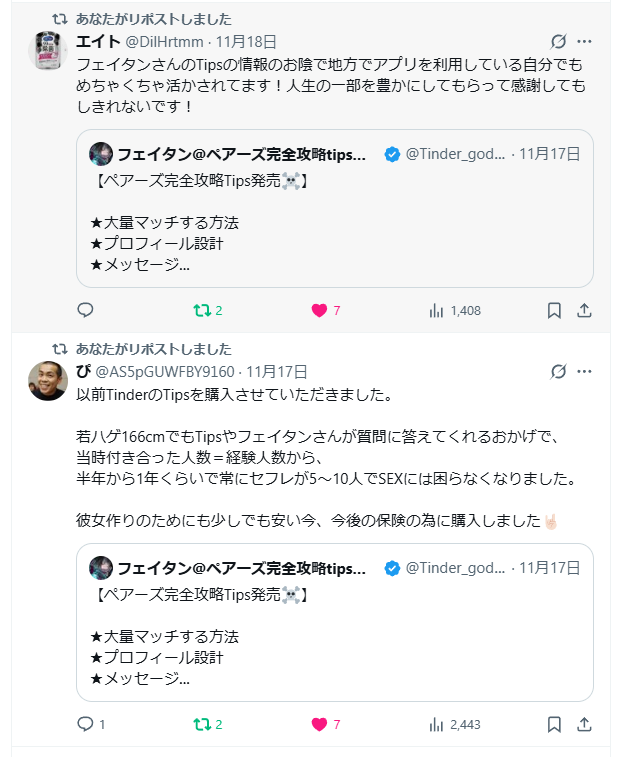Bookmark エイト's post
Viewport: 620px width, 757px height.
click(554, 310)
